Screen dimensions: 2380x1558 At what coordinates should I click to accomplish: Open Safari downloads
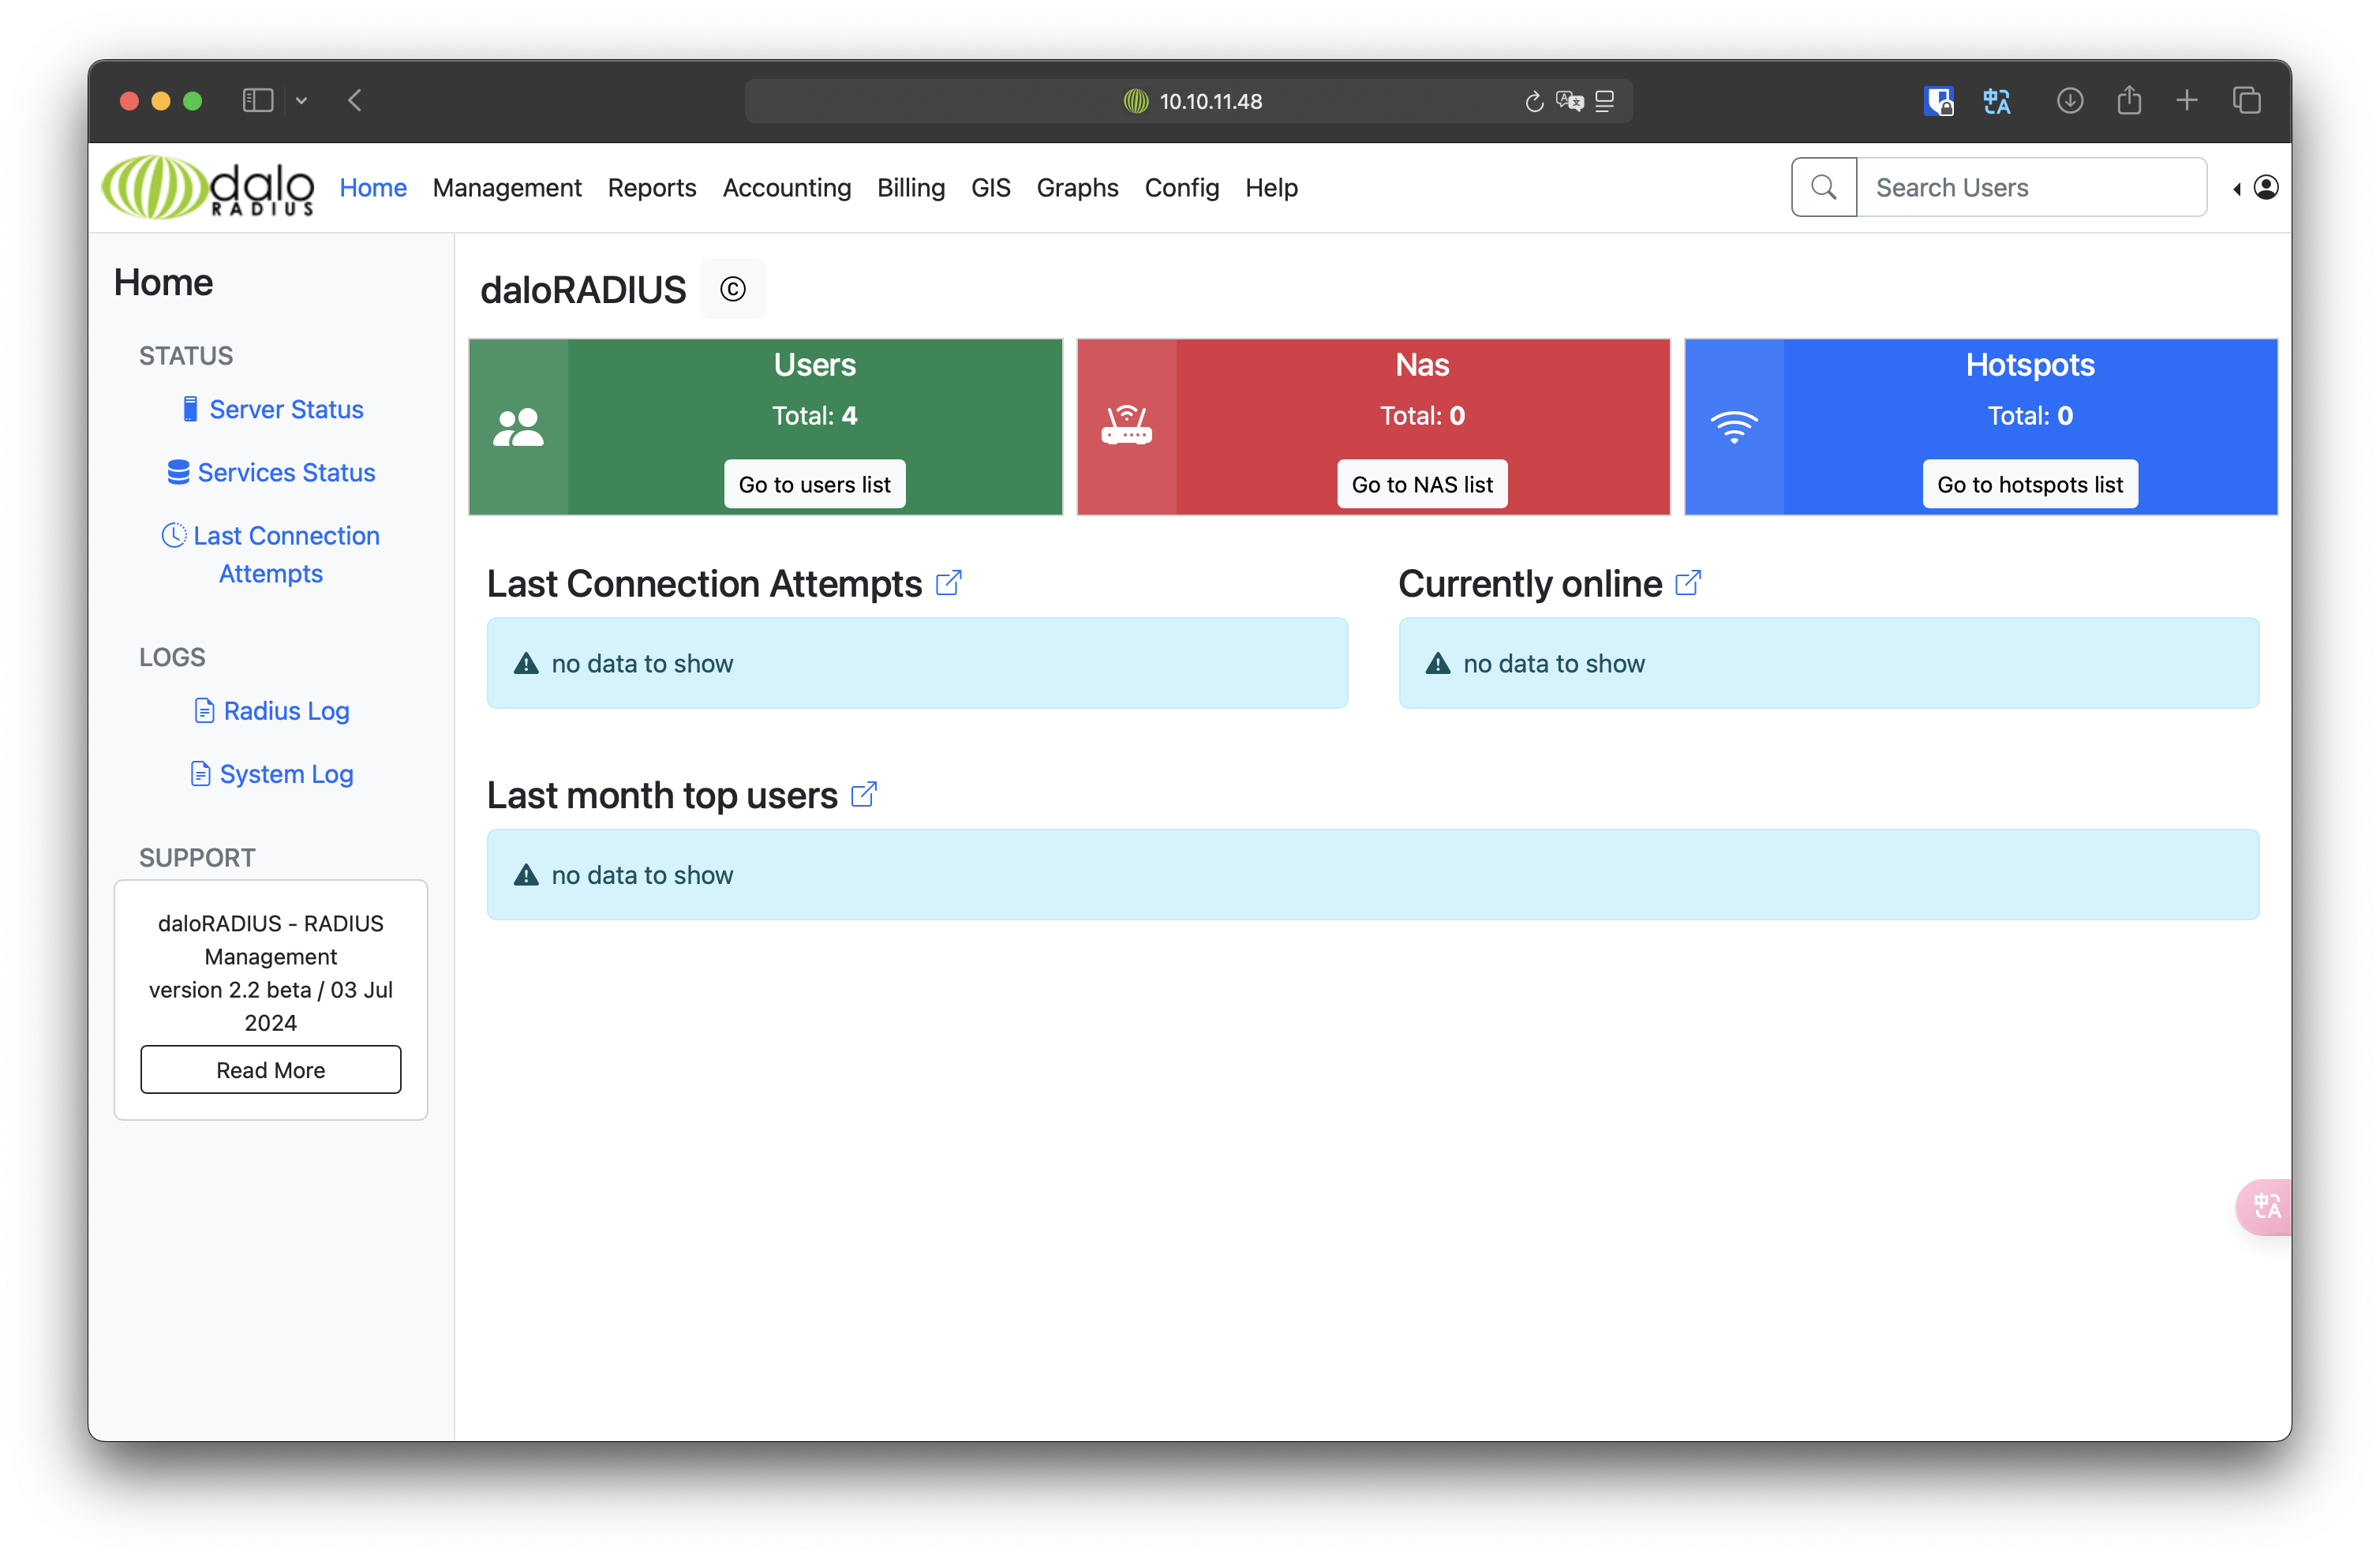click(x=2070, y=101)
